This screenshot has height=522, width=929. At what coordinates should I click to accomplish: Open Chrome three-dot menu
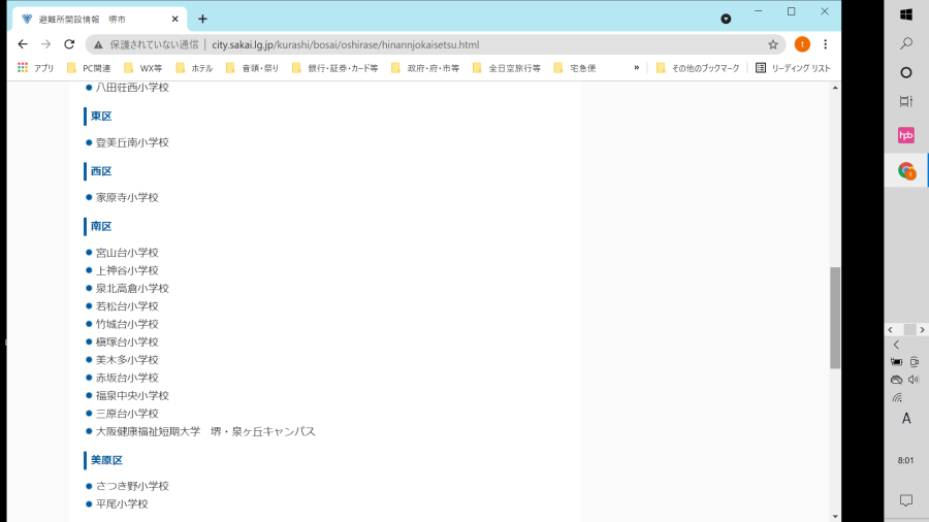coord(825,44)
